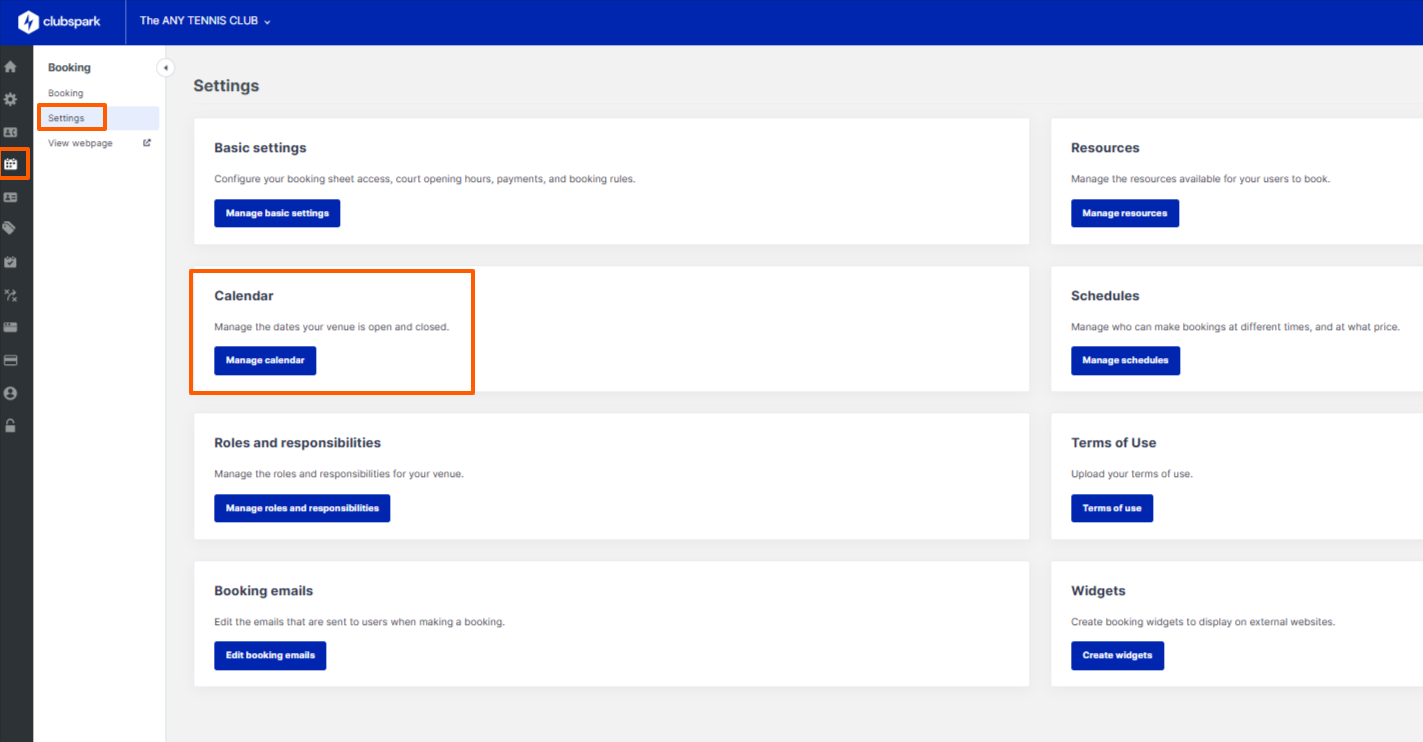The height and width of the screenshot is (742, 1423).
Task: Click Create widgets button
Action: [1117, 656]
